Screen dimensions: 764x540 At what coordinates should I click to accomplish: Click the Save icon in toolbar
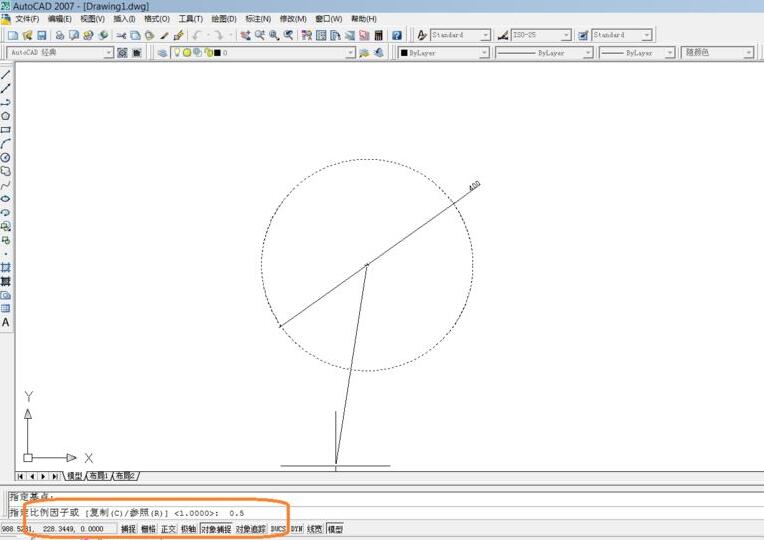point(42,35)
